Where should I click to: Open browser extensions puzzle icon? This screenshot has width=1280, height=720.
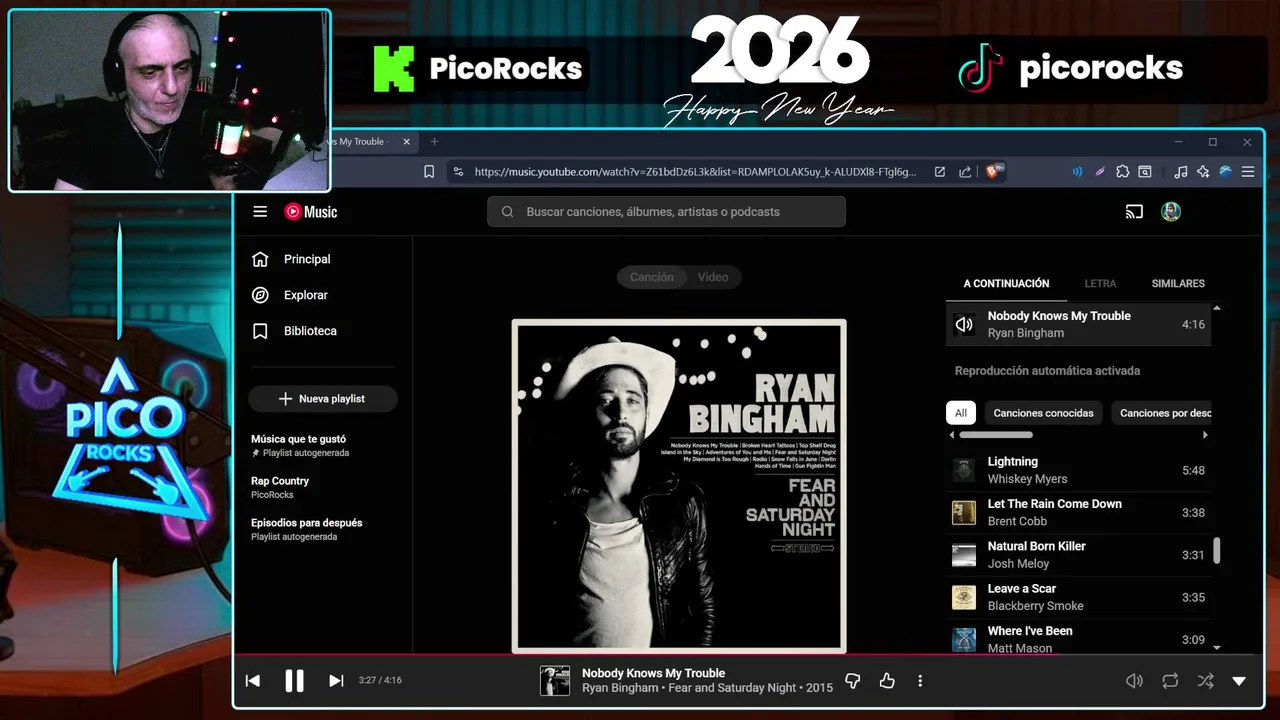tap(1122, 172)
